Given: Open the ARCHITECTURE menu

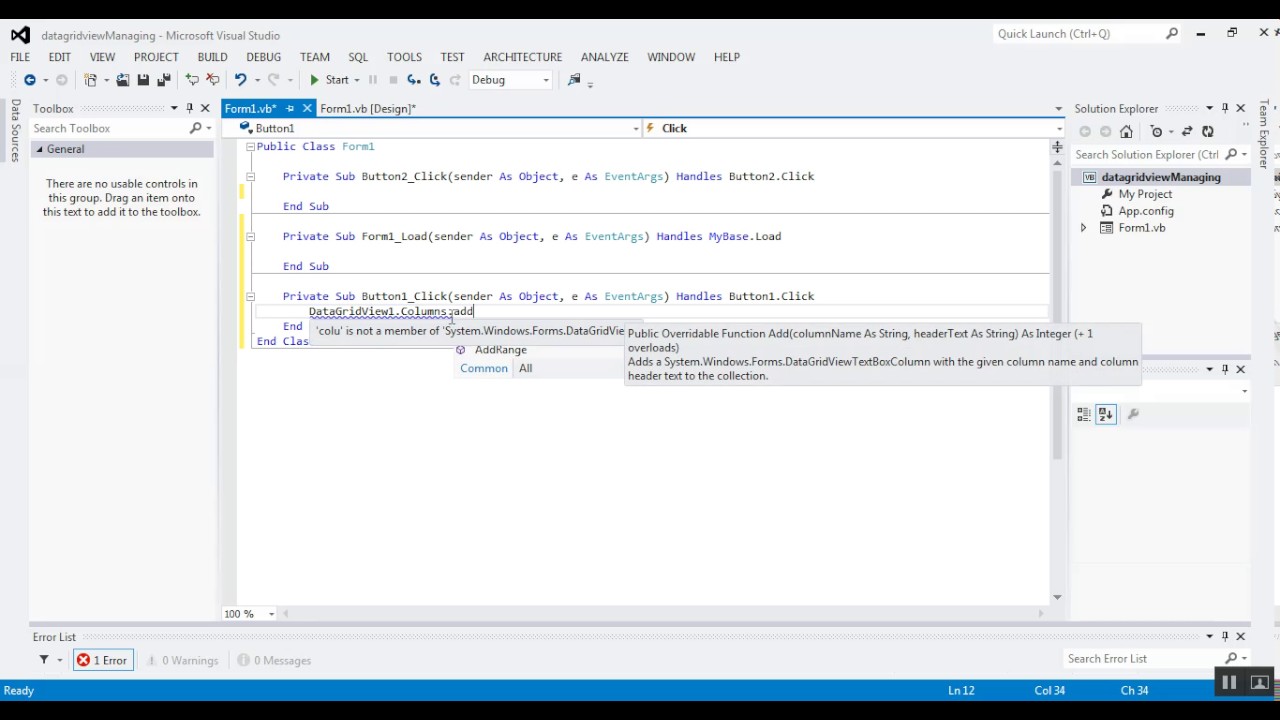Looking at the screenshot, I should [523, 57].
